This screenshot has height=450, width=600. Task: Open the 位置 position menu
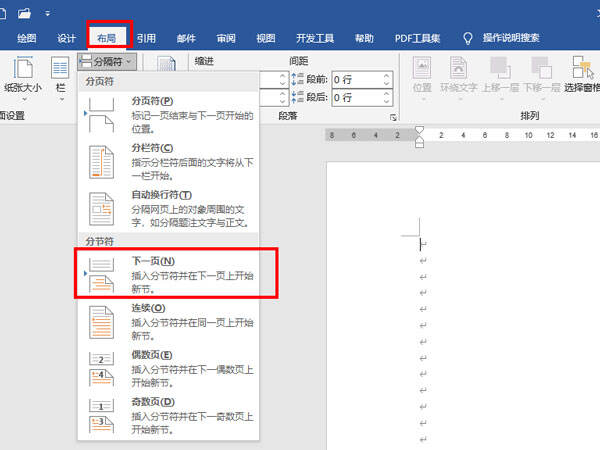pyautogui.click(x=422, y=79)
